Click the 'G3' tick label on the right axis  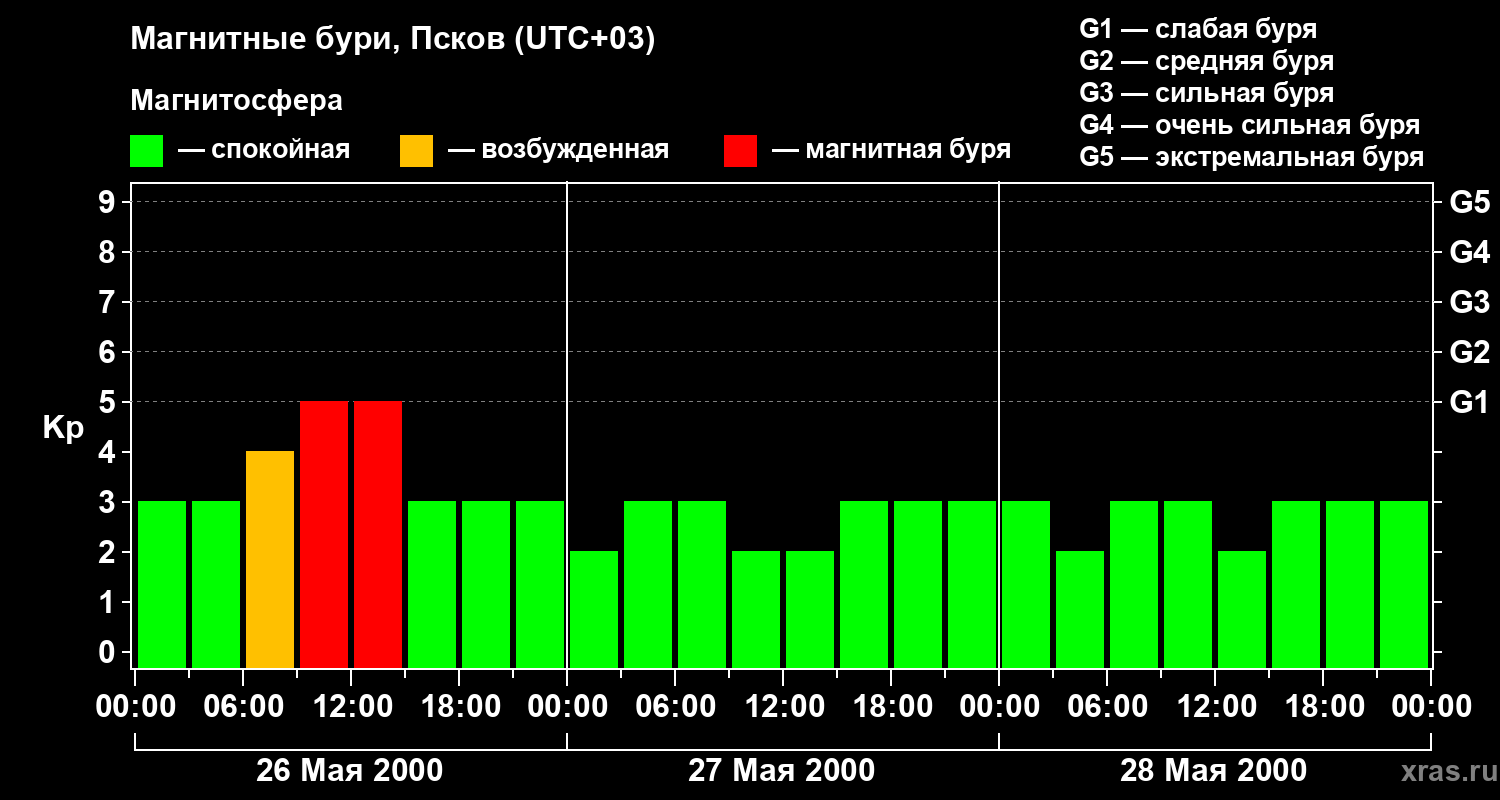(1469, 302)
